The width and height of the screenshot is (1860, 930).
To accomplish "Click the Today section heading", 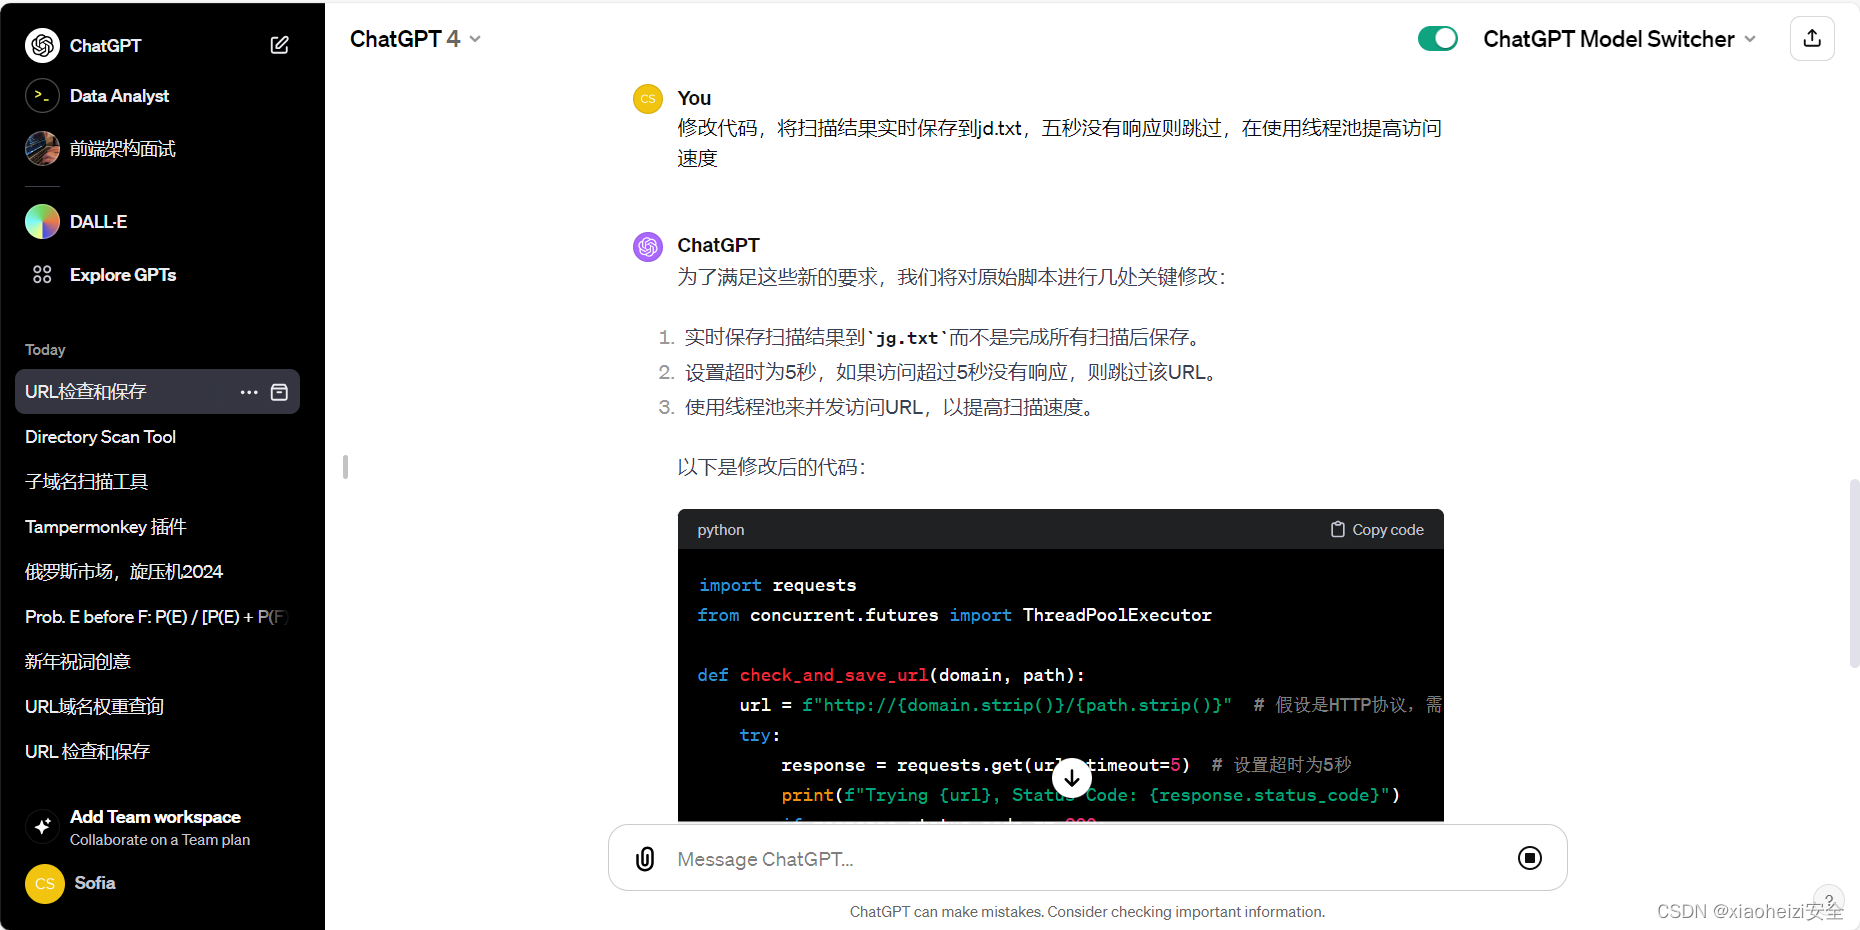I will (x=45, y=350).
